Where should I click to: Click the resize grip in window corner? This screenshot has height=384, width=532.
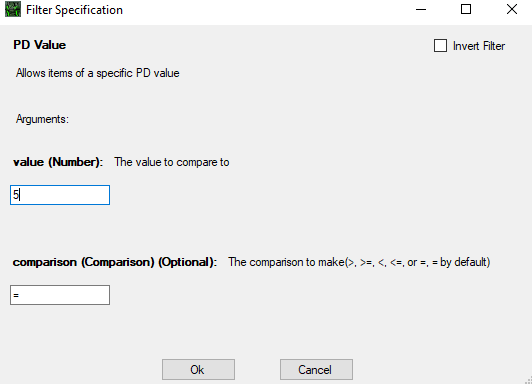click(528, 380)
